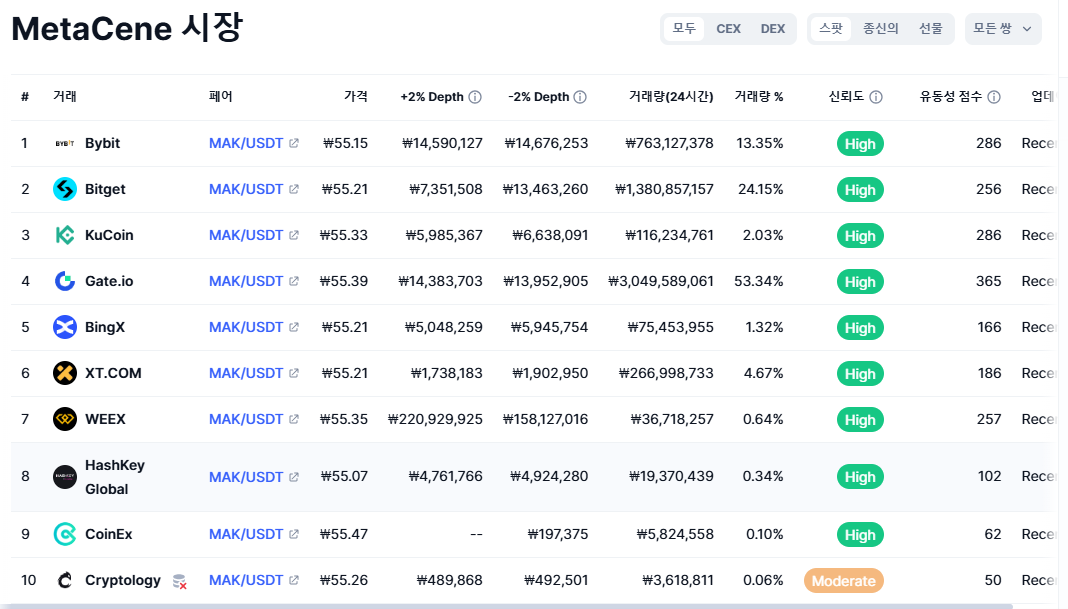1068x609 pixels.
Task: Click the High badge in Gate.io row
Action: (860, 282)
